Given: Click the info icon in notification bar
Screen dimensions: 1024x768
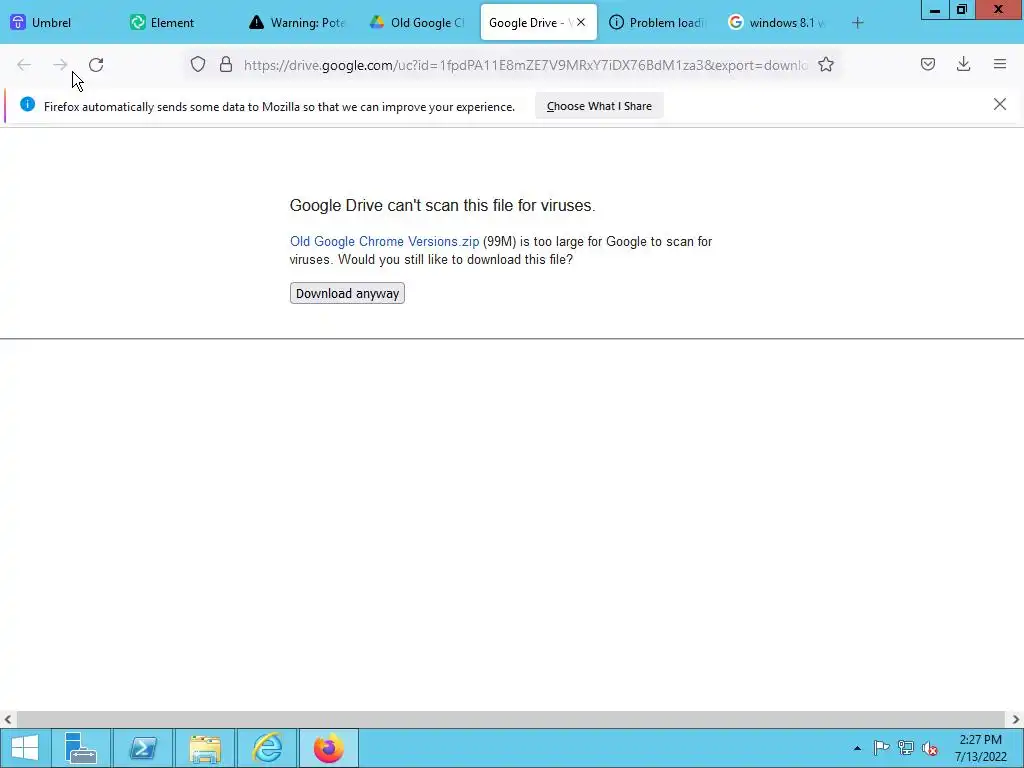Looking at the screenshot, I should (27, 104).
